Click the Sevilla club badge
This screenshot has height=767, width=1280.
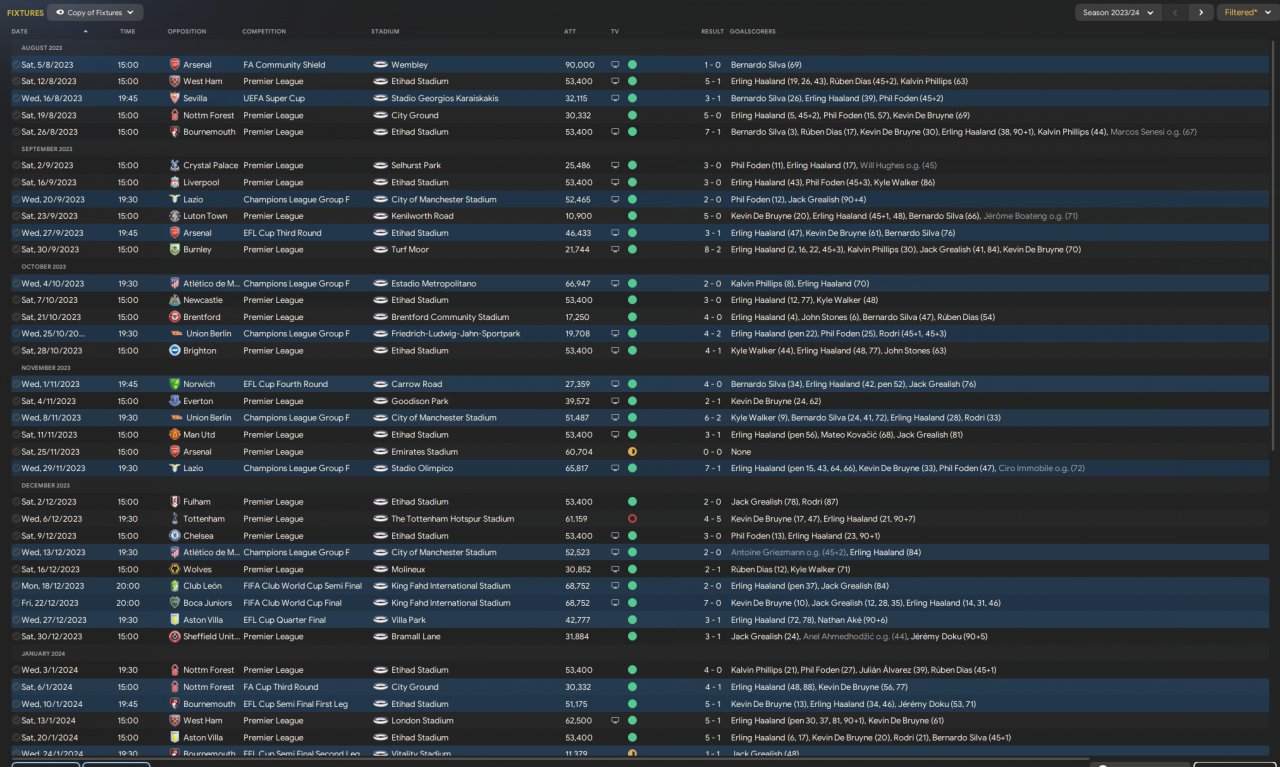176,99
